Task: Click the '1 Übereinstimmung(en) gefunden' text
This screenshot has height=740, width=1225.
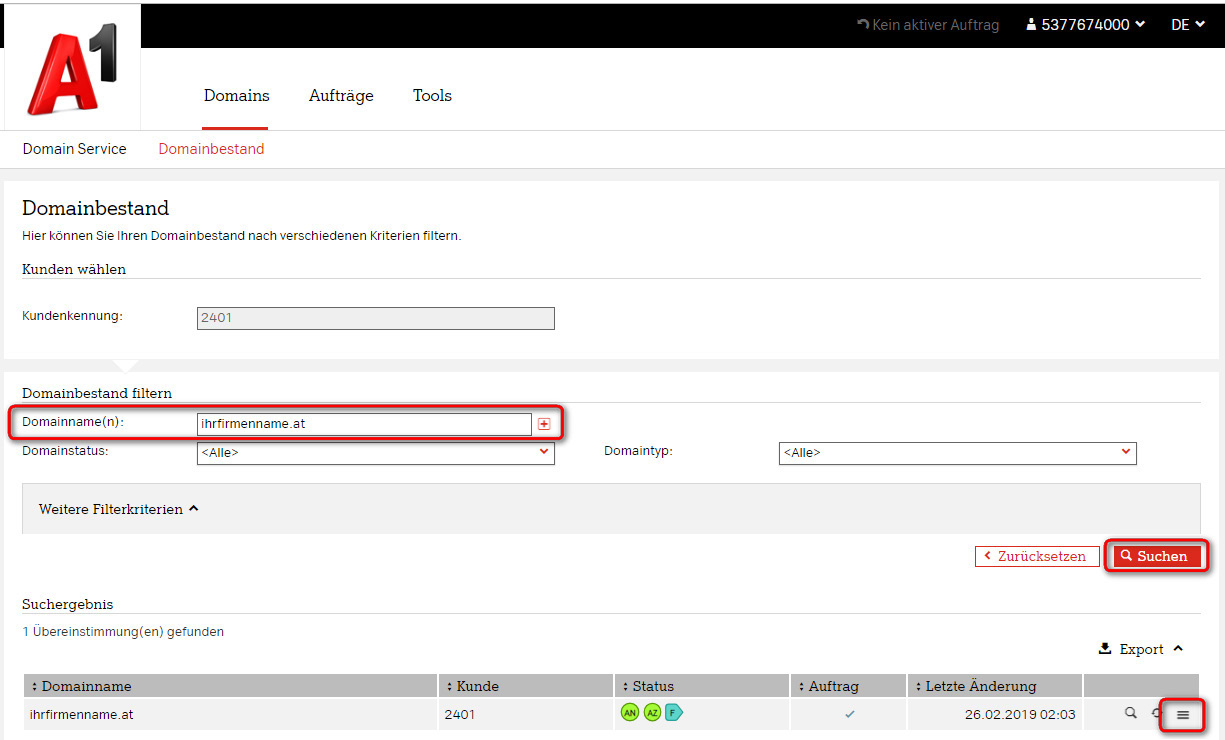Action: 123,632
